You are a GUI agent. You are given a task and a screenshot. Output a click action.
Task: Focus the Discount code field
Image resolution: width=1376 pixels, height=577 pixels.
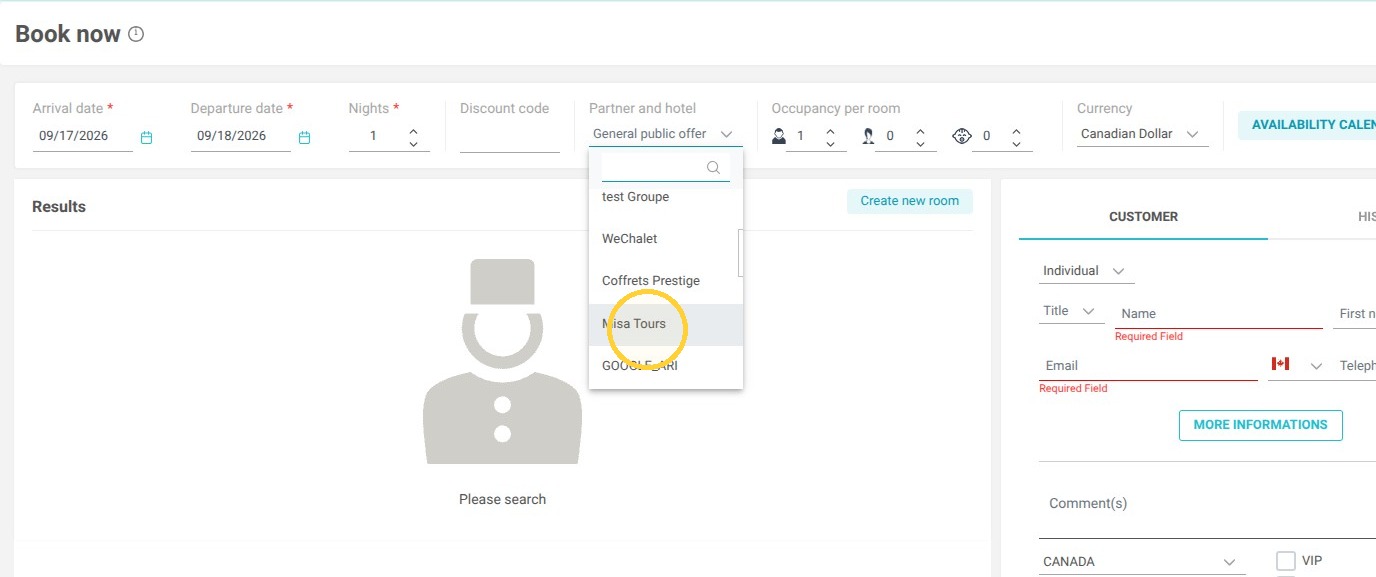510,138
